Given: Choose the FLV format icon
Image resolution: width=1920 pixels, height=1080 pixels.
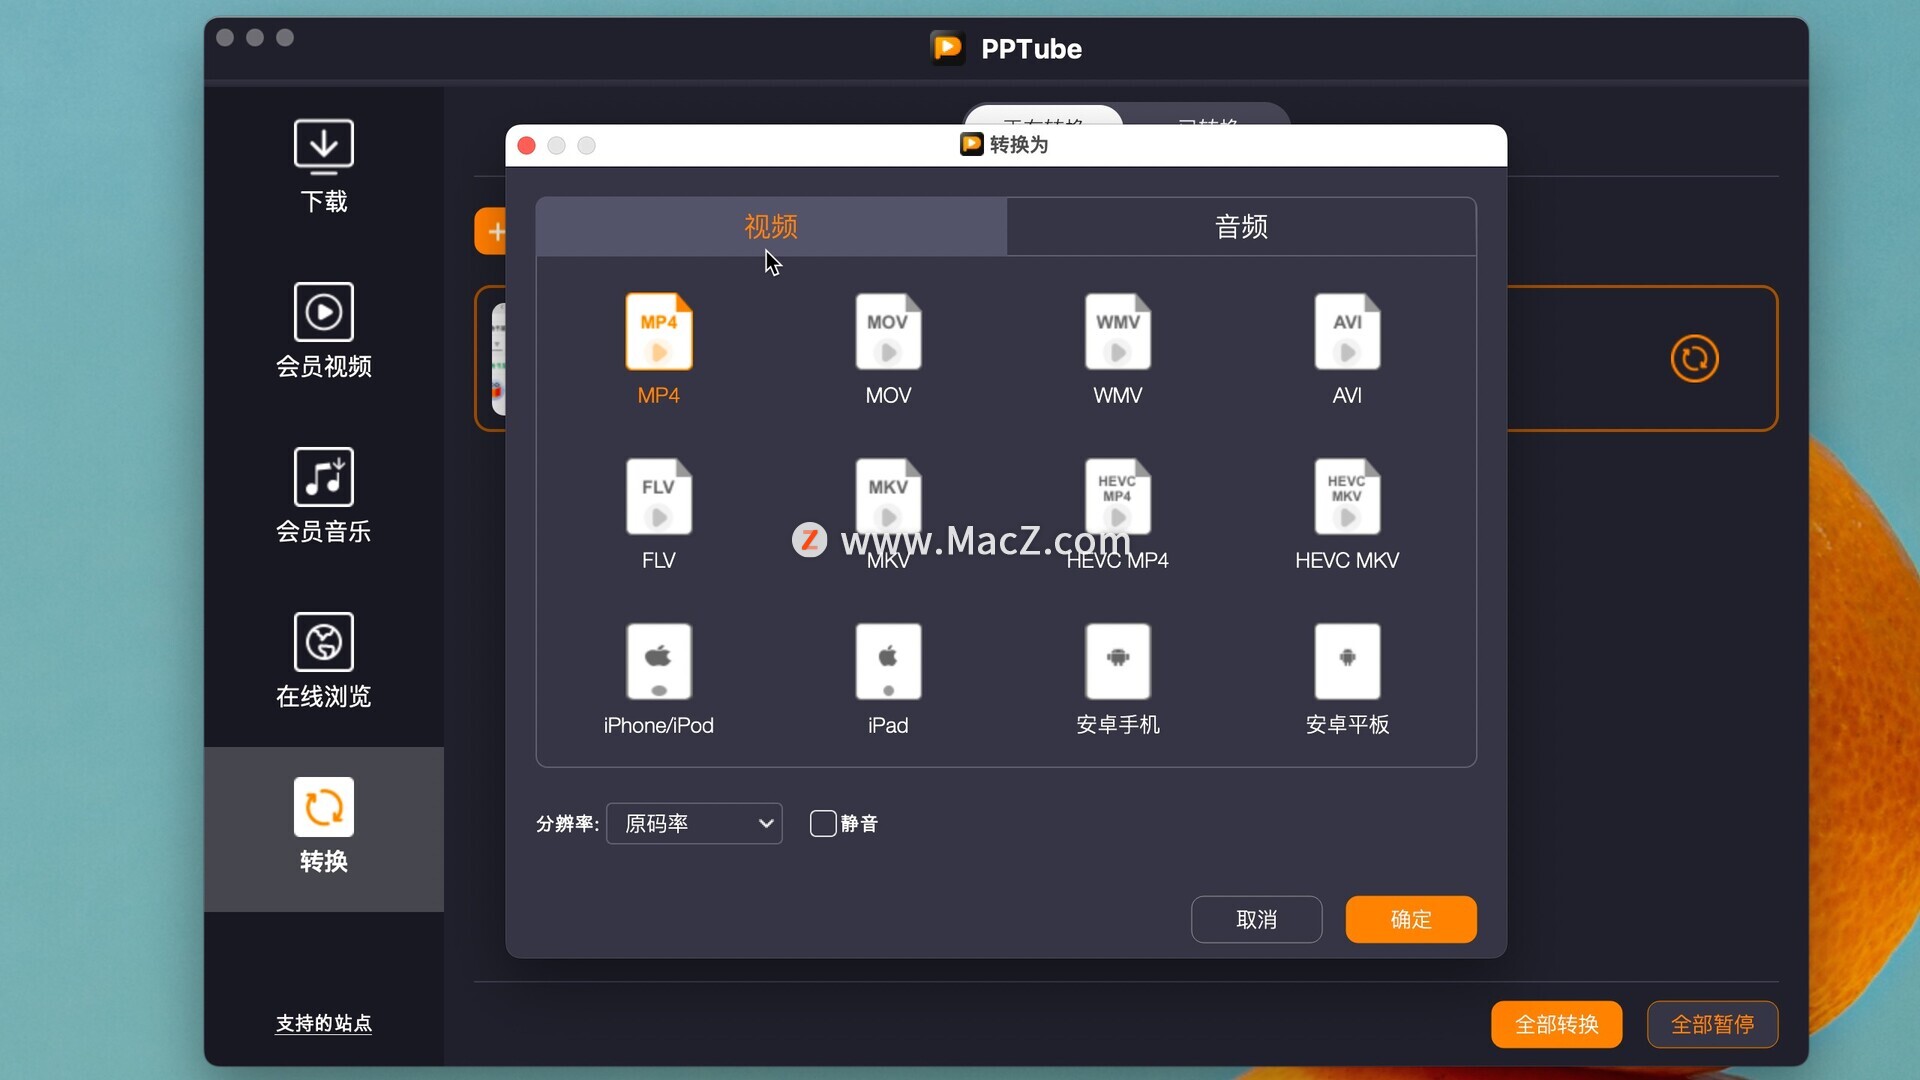Looking at the screenshot, I should tap(658, 497).
